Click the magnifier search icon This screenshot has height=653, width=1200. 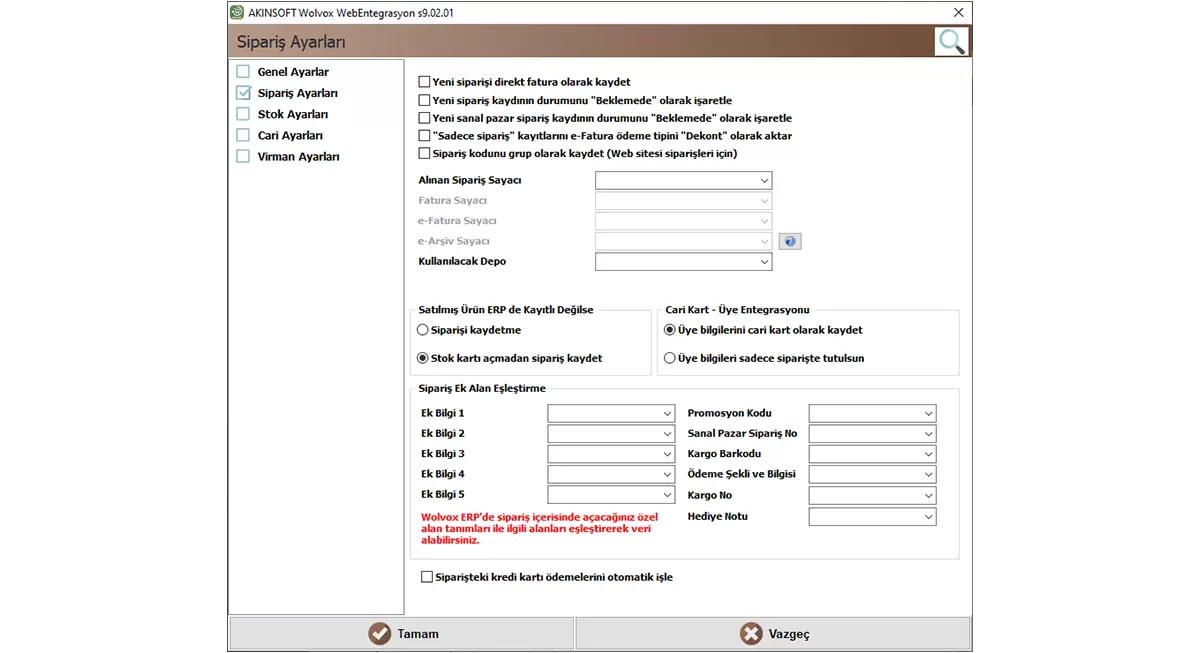(951, 42)
